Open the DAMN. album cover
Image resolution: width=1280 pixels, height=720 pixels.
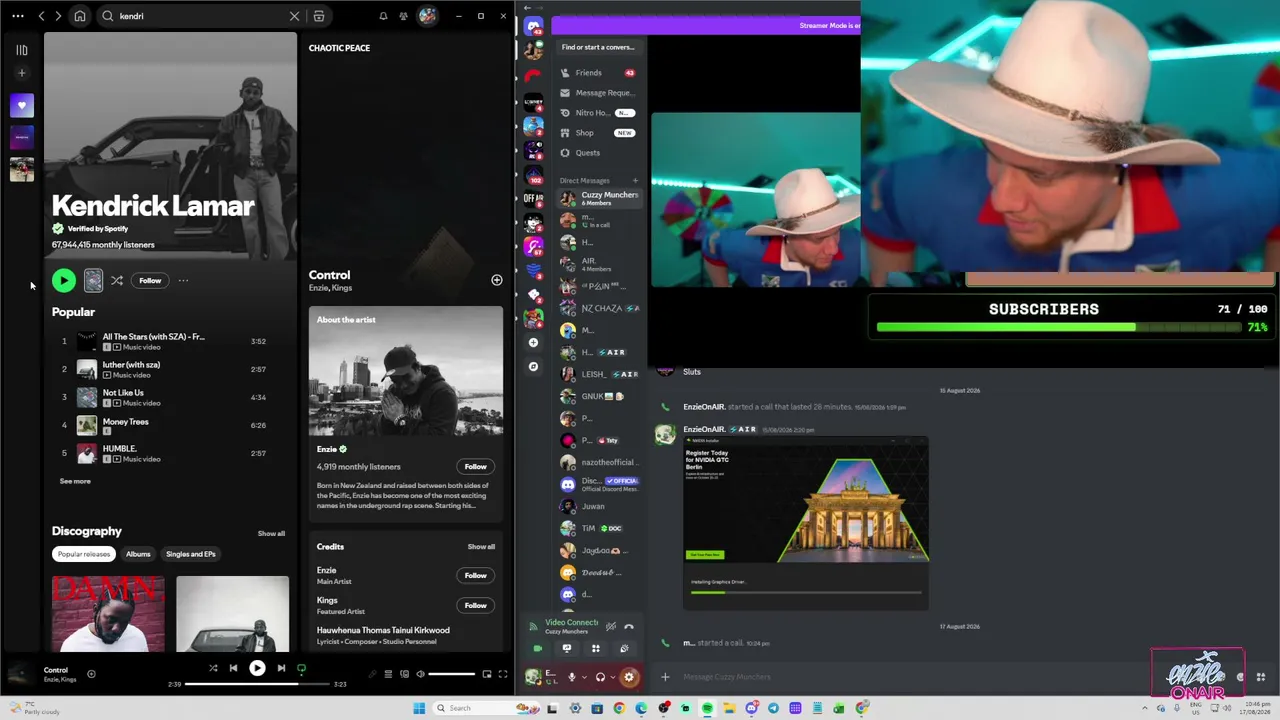pos(108,614)
